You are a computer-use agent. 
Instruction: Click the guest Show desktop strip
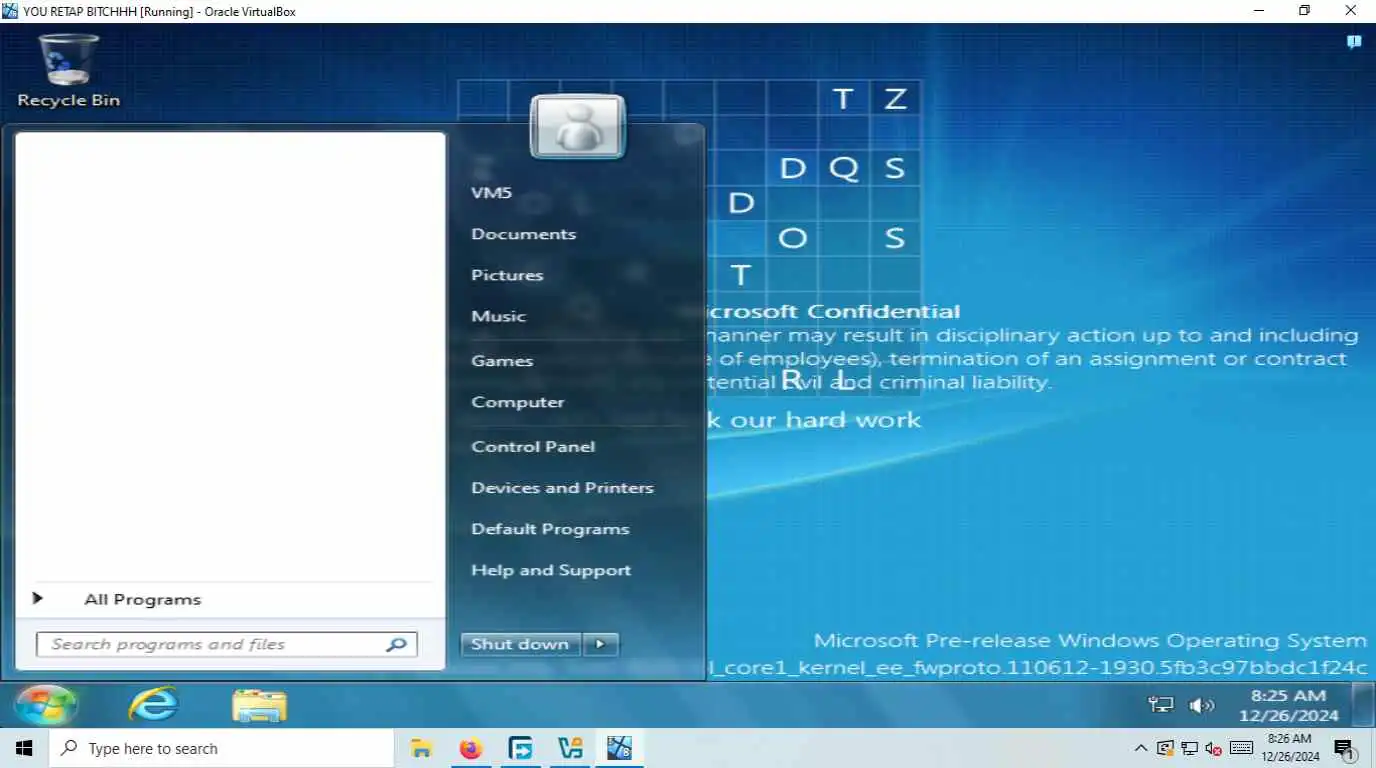[1363, 705]
